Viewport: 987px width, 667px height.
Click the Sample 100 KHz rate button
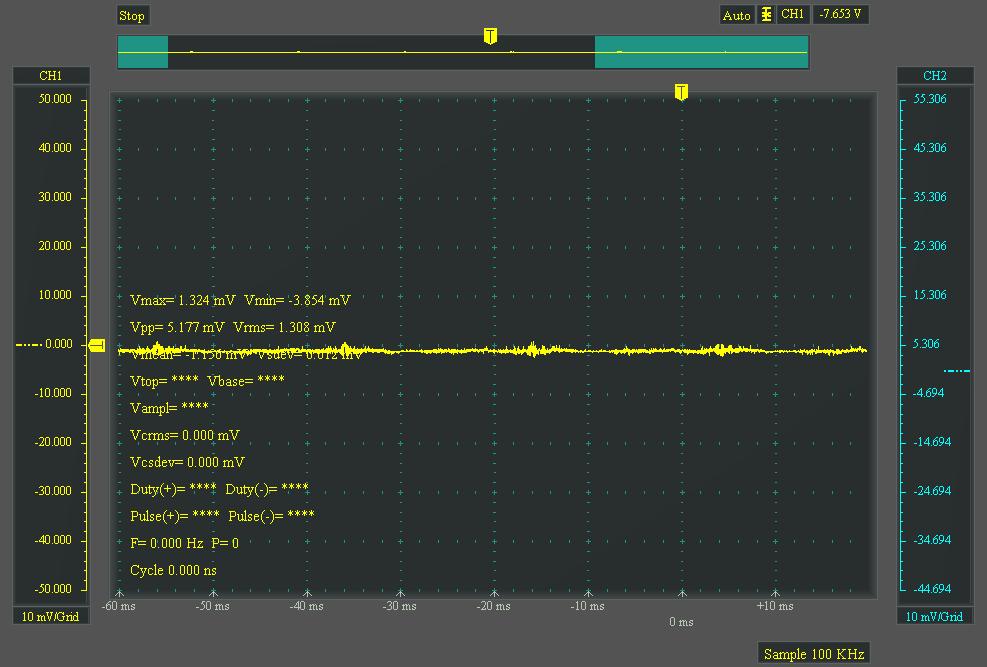812,654
